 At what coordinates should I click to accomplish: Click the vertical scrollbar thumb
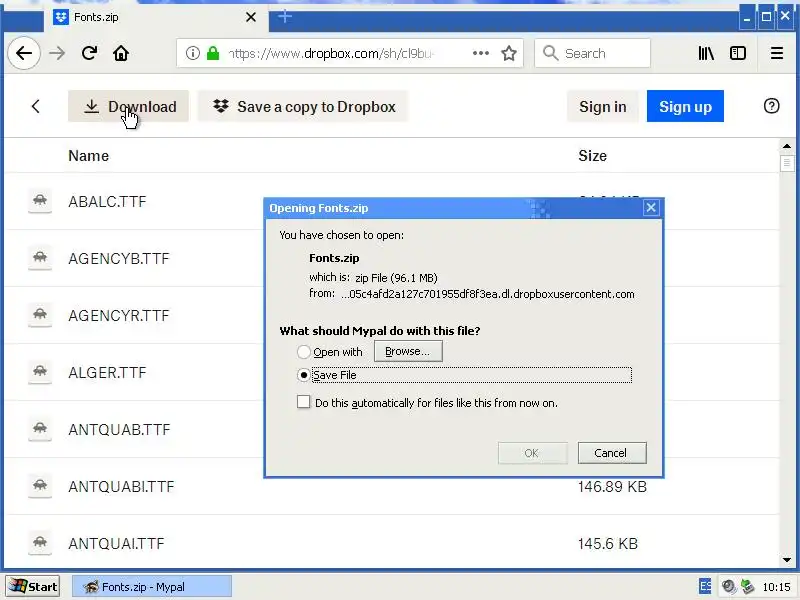tap(787, 164)
